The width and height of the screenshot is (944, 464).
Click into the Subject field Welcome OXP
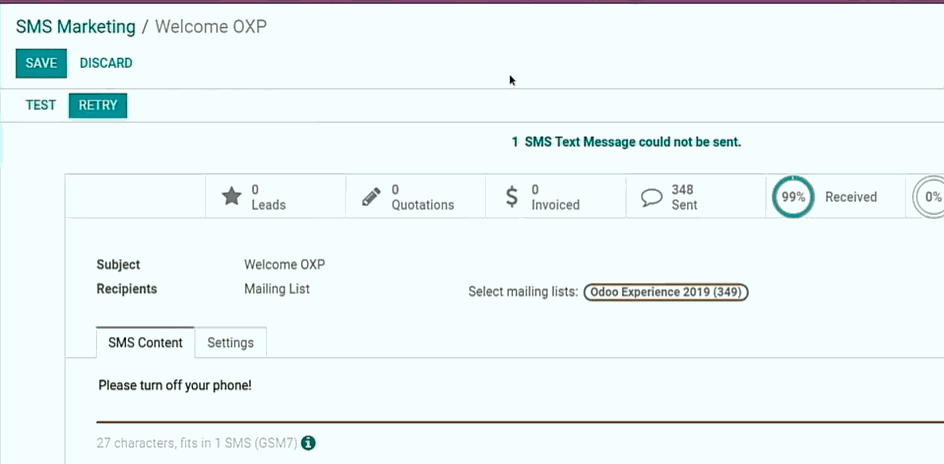click(284, 265)
